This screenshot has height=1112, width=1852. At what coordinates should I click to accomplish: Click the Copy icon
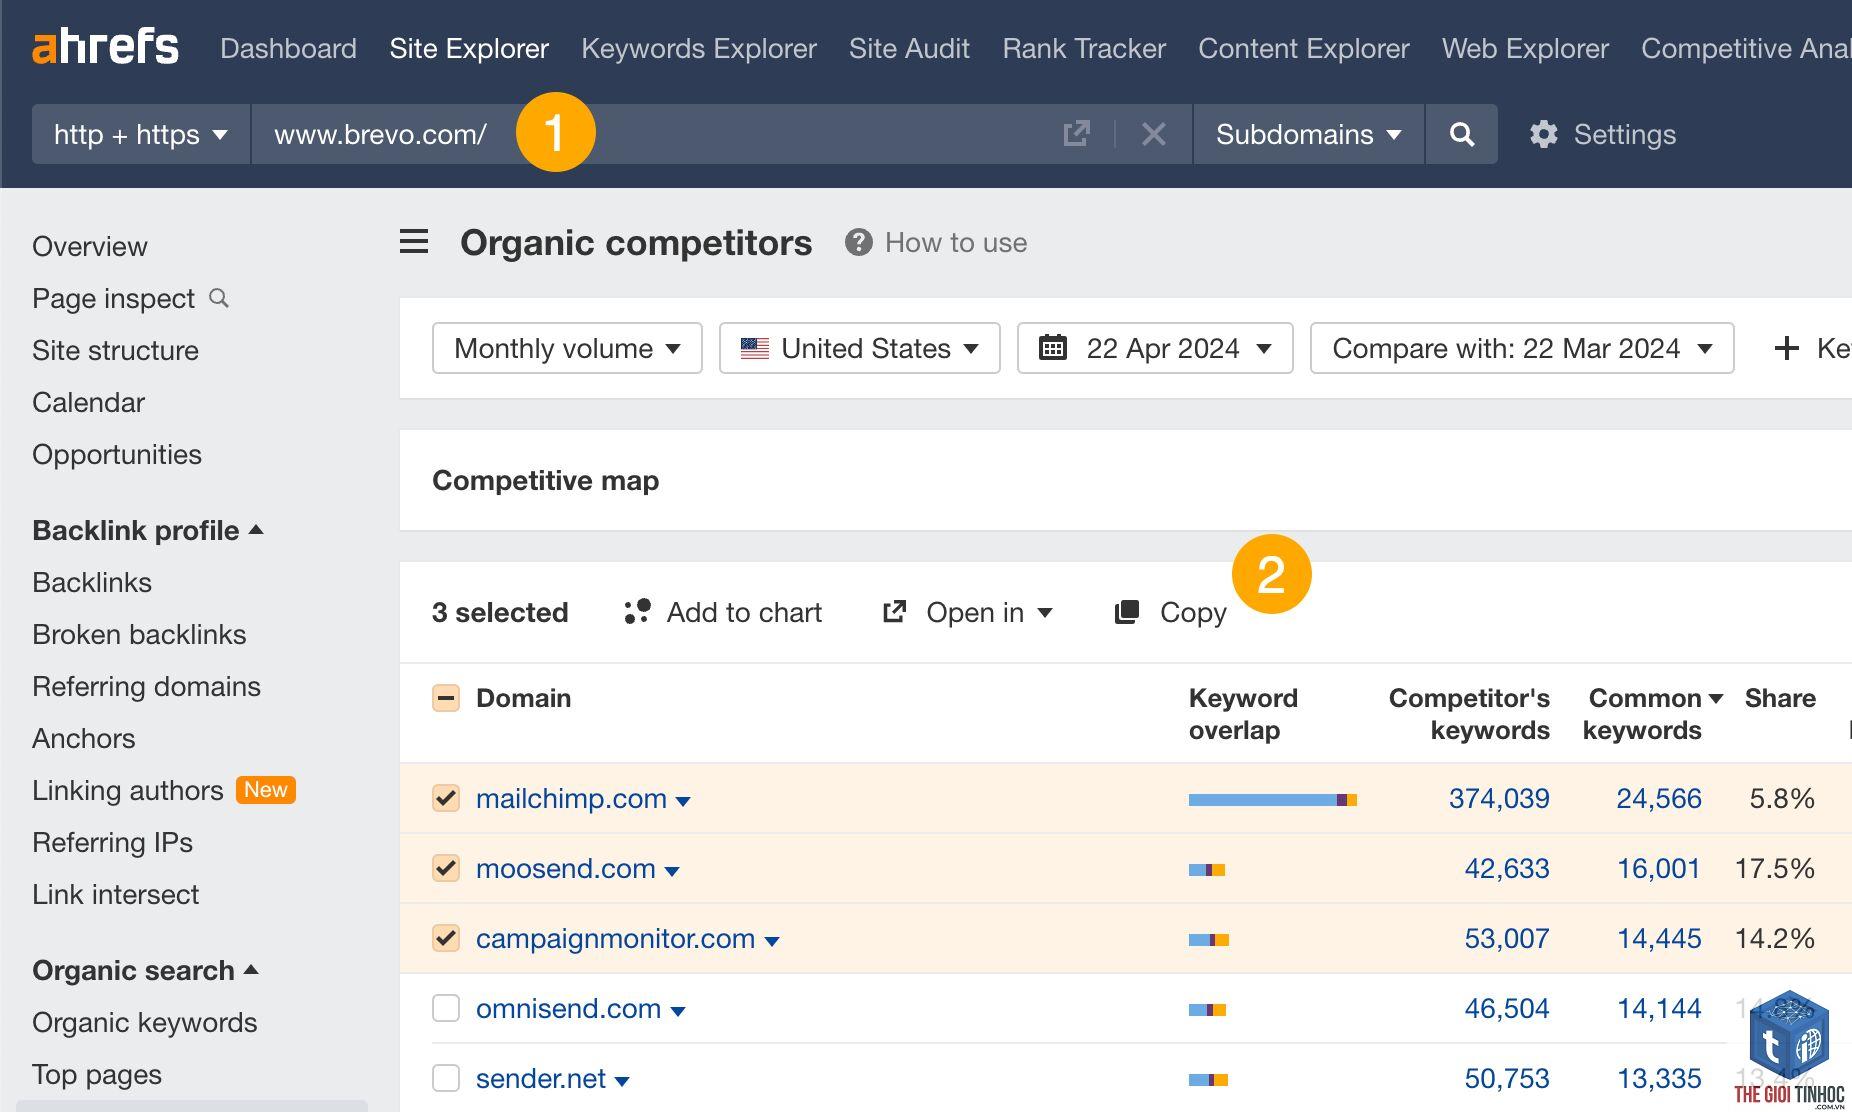(x=1127, y=612)
